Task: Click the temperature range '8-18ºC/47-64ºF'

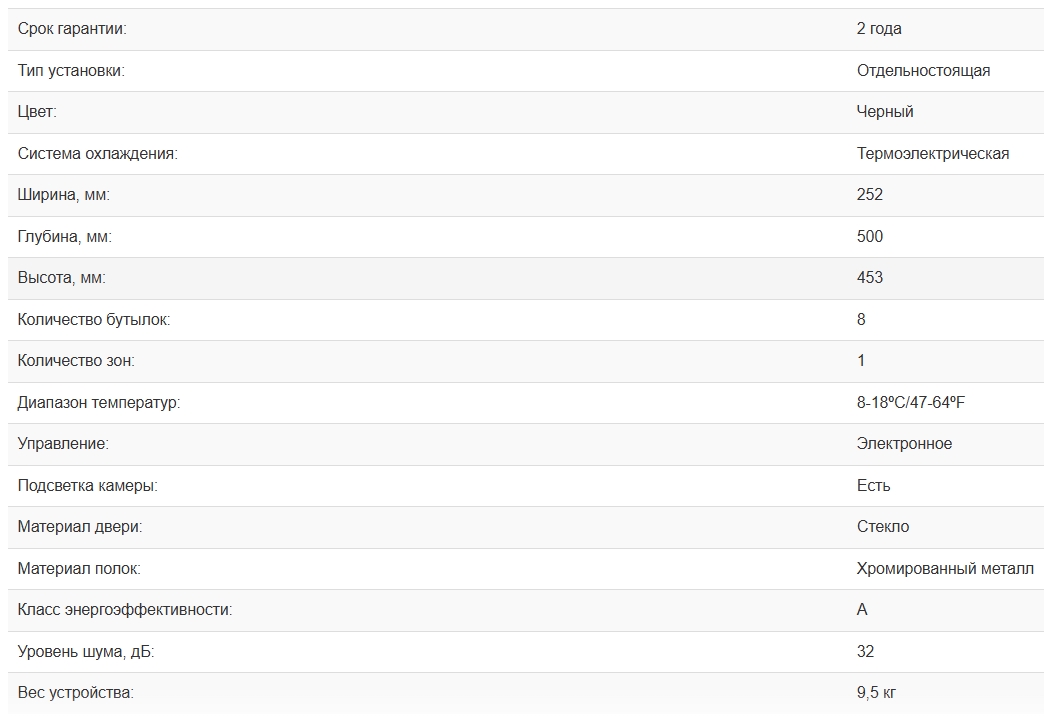Action: click(910, 402)
